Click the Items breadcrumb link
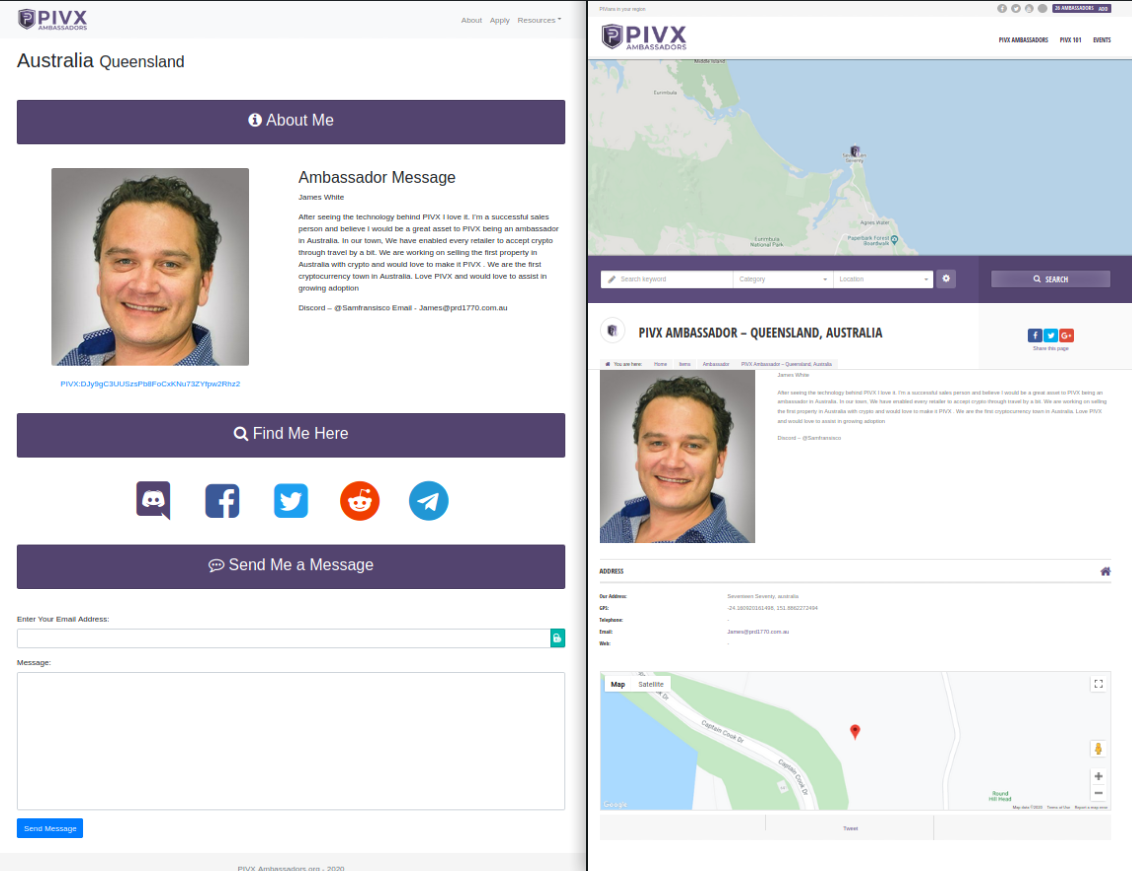The height and width of the screenshot is (871, 1132). [684, 364]
